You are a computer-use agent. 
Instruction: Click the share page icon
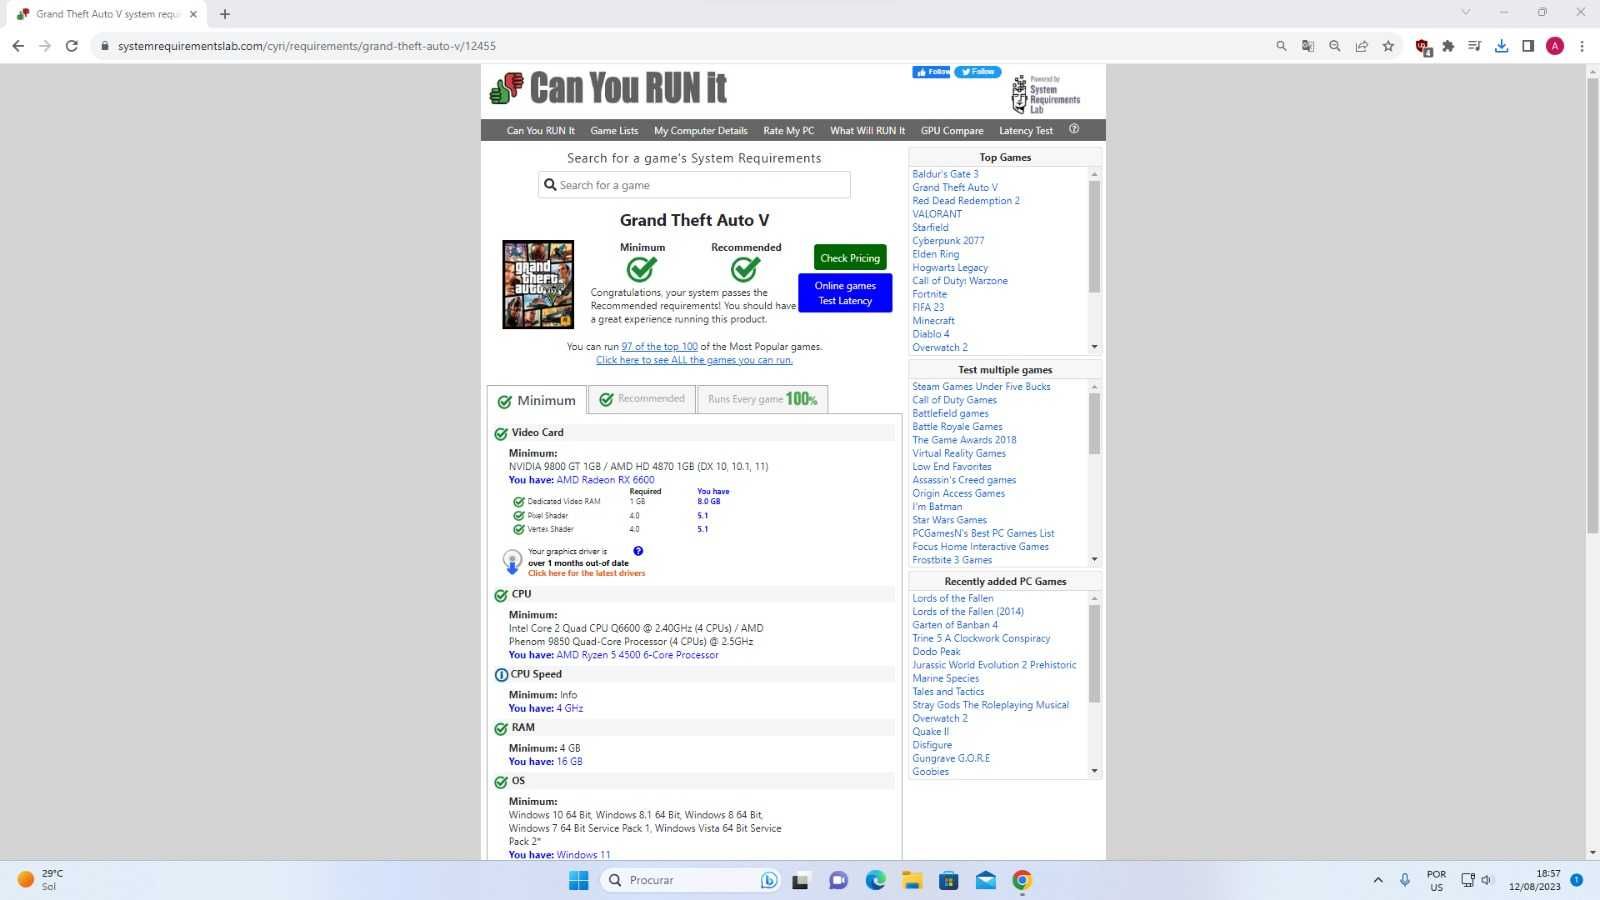pyautogui.click(x=1361, y=46)
